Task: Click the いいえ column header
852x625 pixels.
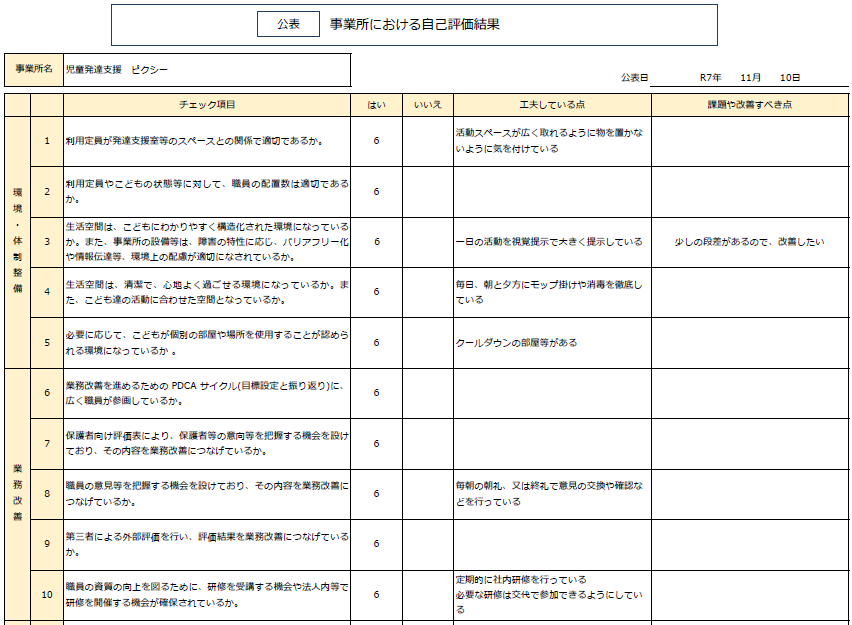Action: click(427, 104)
